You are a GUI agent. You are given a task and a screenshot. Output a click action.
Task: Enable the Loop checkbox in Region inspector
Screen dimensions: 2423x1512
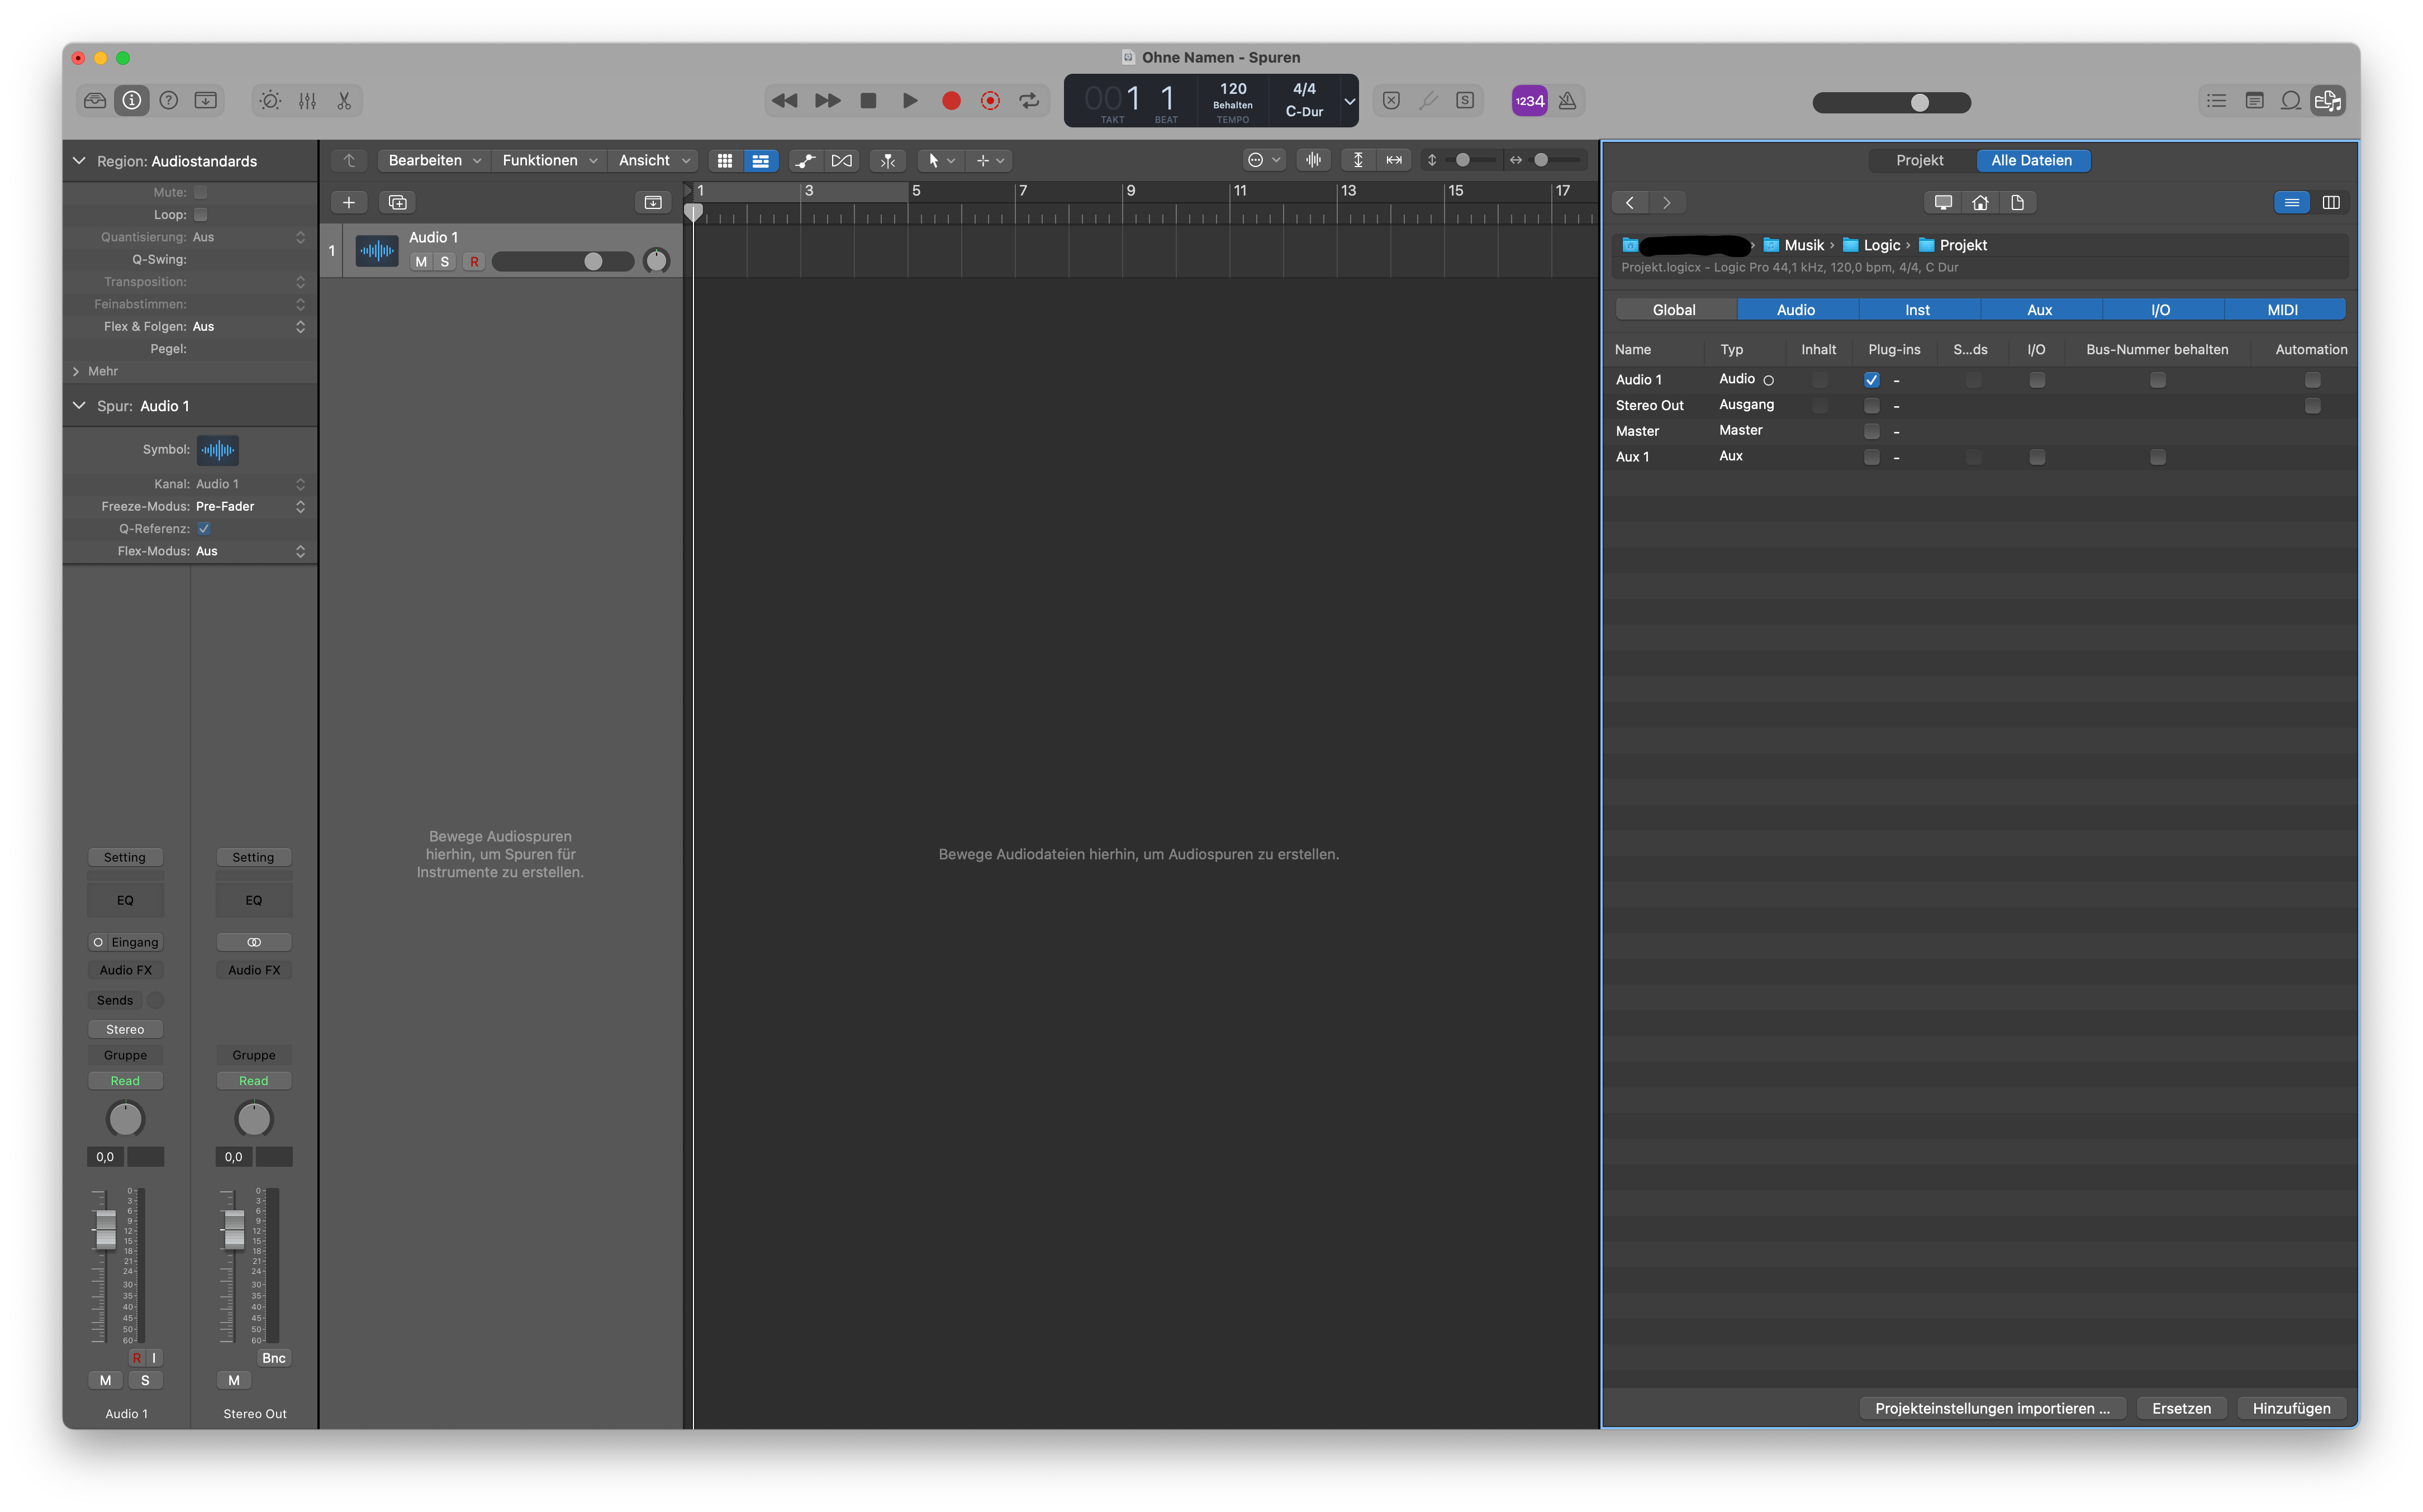[200, 215]
